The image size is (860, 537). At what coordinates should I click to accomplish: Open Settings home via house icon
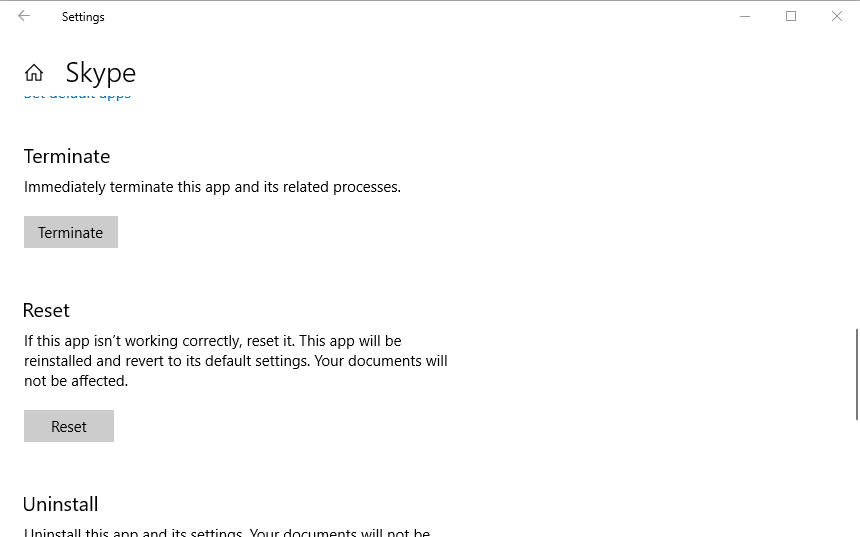click(34, 72)
